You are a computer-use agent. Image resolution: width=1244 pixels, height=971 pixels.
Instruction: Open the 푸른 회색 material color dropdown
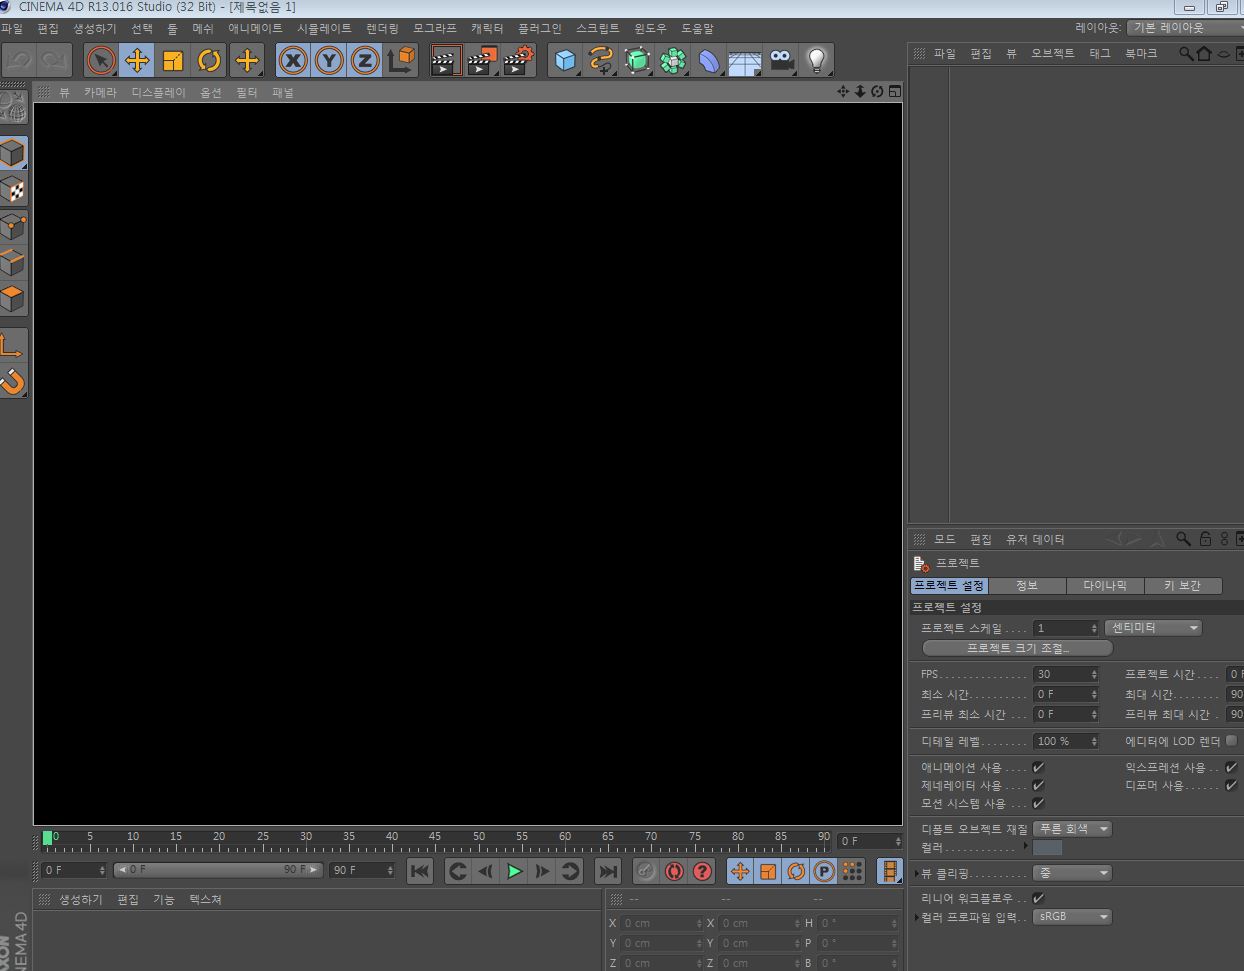click(x=1072, y=829)
